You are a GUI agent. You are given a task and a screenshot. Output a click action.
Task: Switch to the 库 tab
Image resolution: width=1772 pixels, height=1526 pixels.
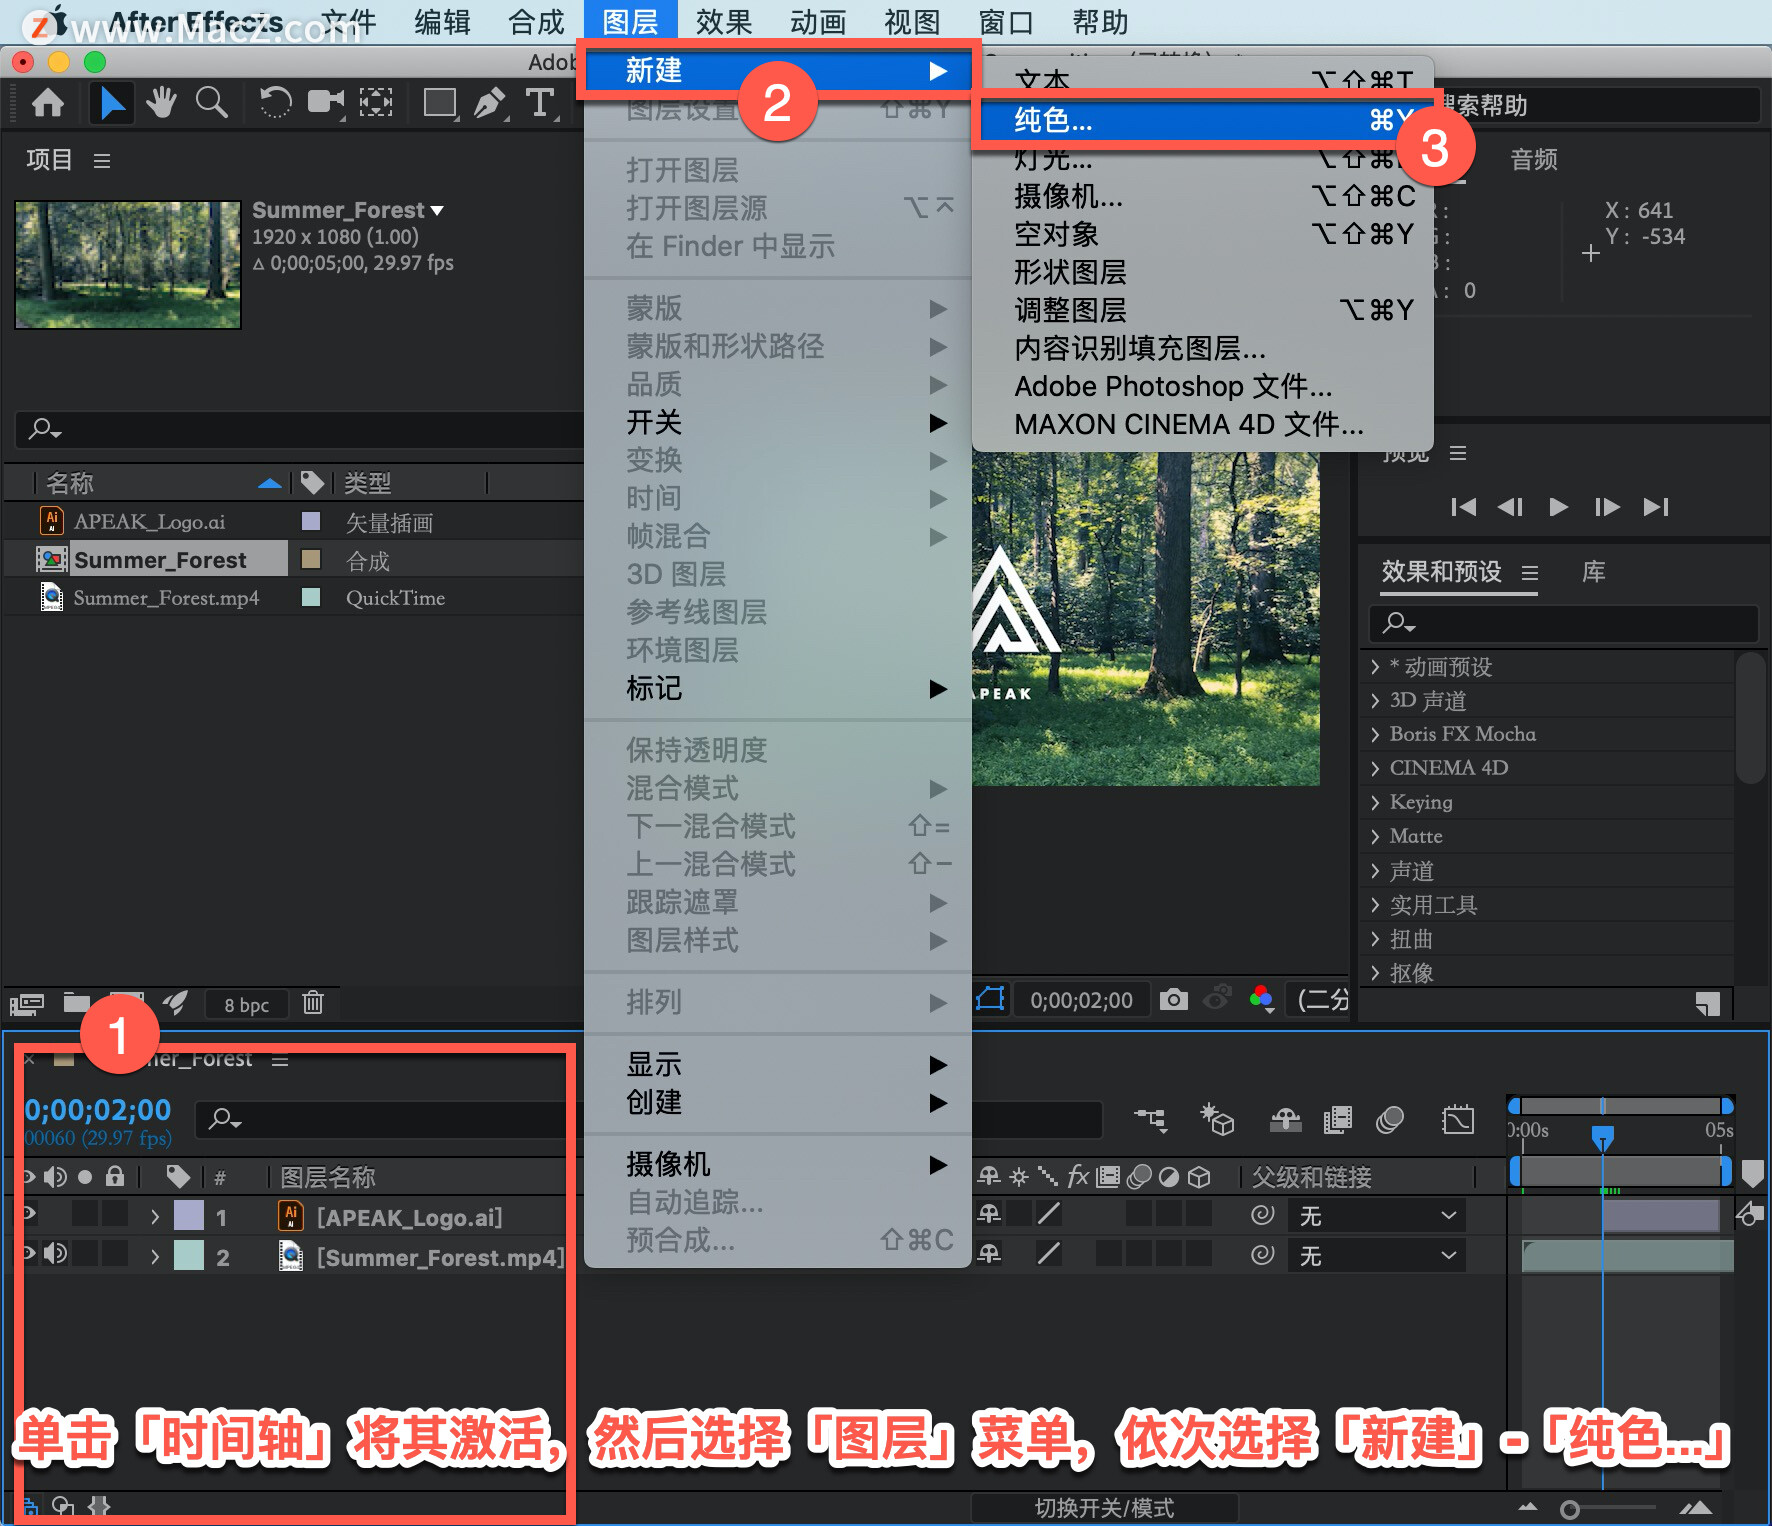coord(1593,572)
